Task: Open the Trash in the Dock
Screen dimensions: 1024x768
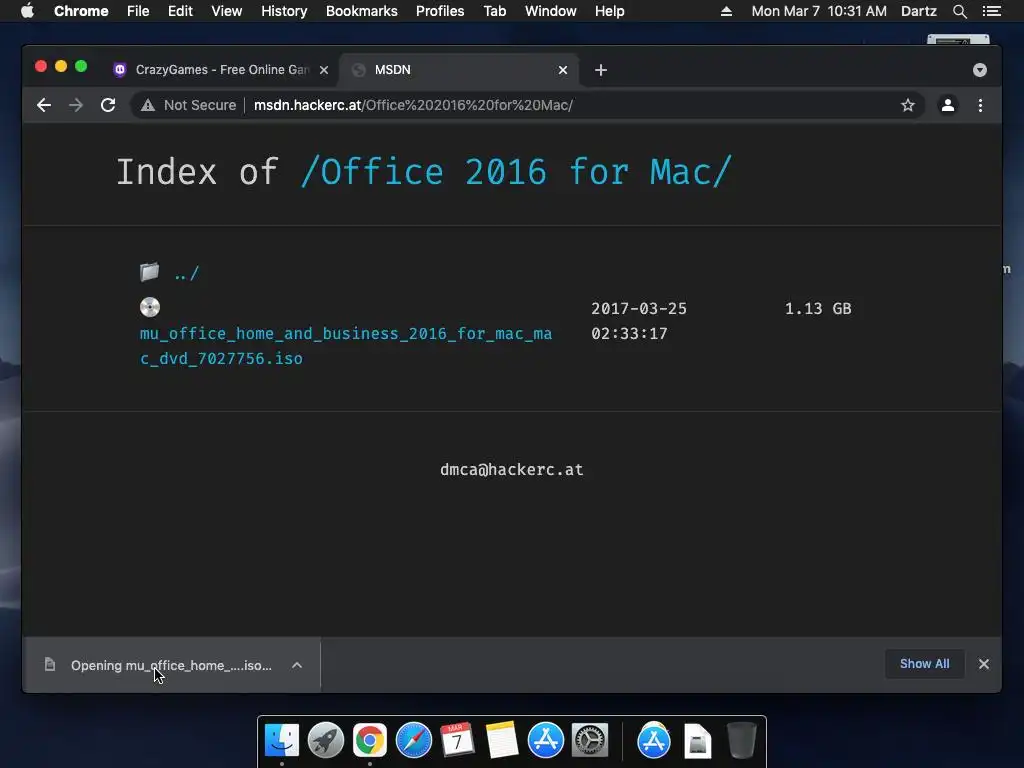Action: click(x=741, y=740)
